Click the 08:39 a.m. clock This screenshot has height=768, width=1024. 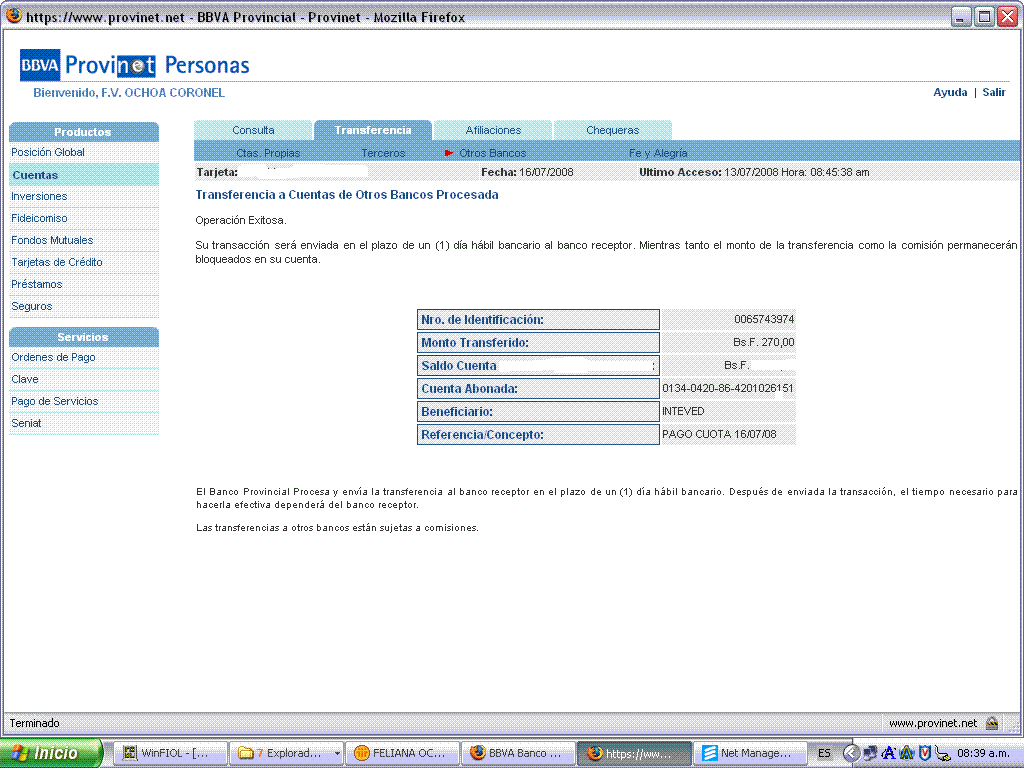click(984, 753)
